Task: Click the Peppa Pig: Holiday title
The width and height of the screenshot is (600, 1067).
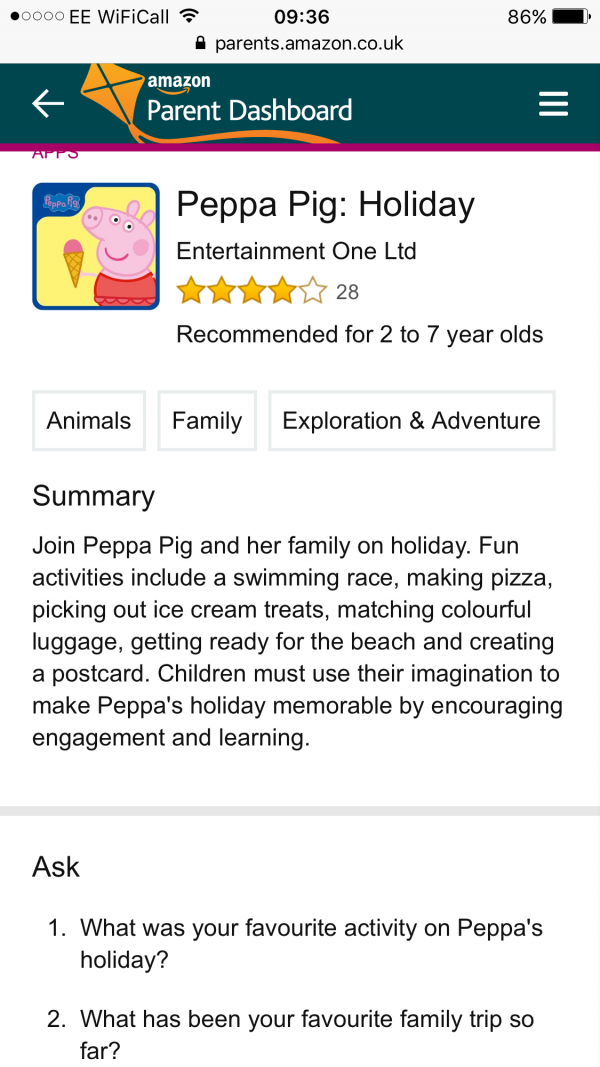Action: pyautogui.click(x=325, y=205)
